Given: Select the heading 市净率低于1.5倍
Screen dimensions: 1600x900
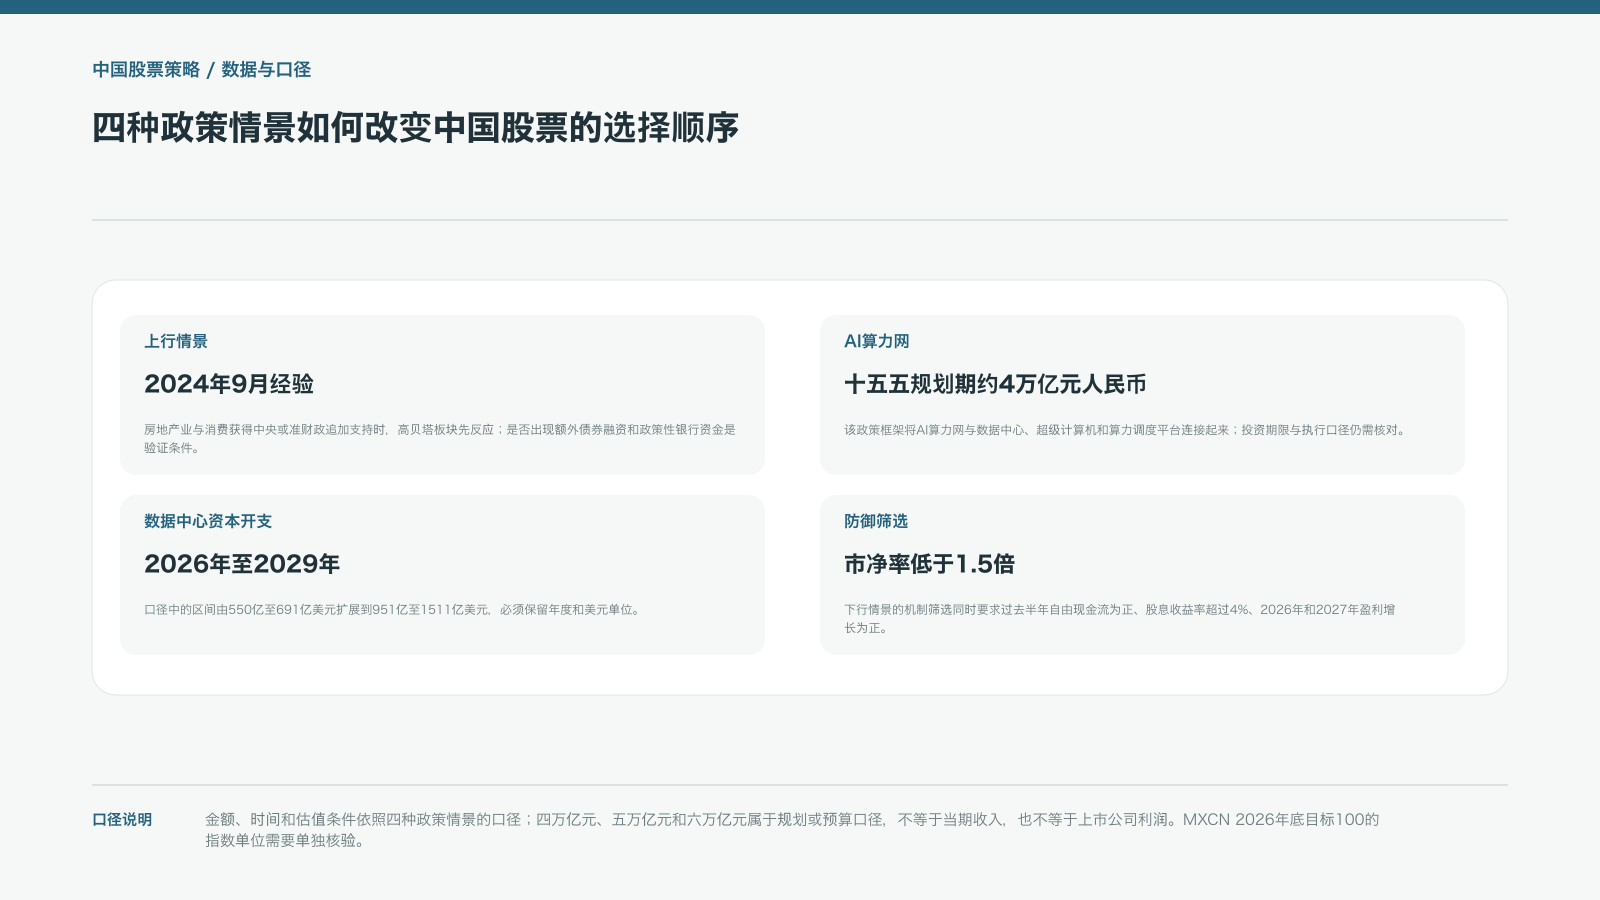Looking at the screenshot, I should (x=930, y=564).
